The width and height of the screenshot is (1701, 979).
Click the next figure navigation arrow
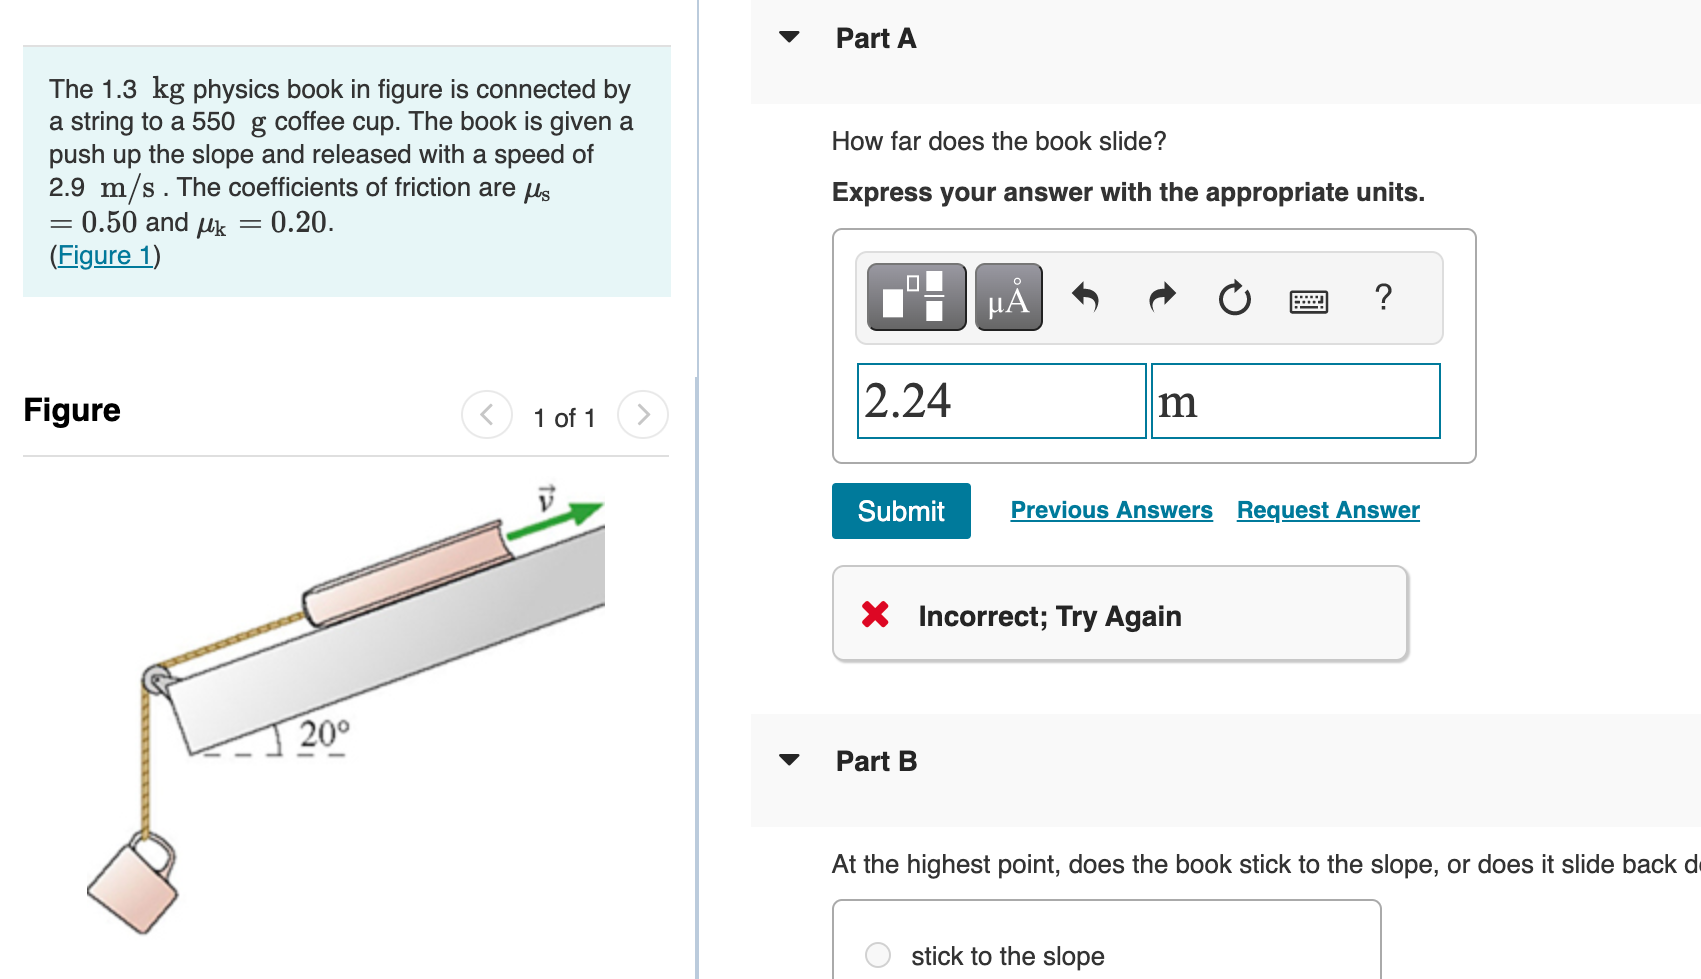(643, 414)
